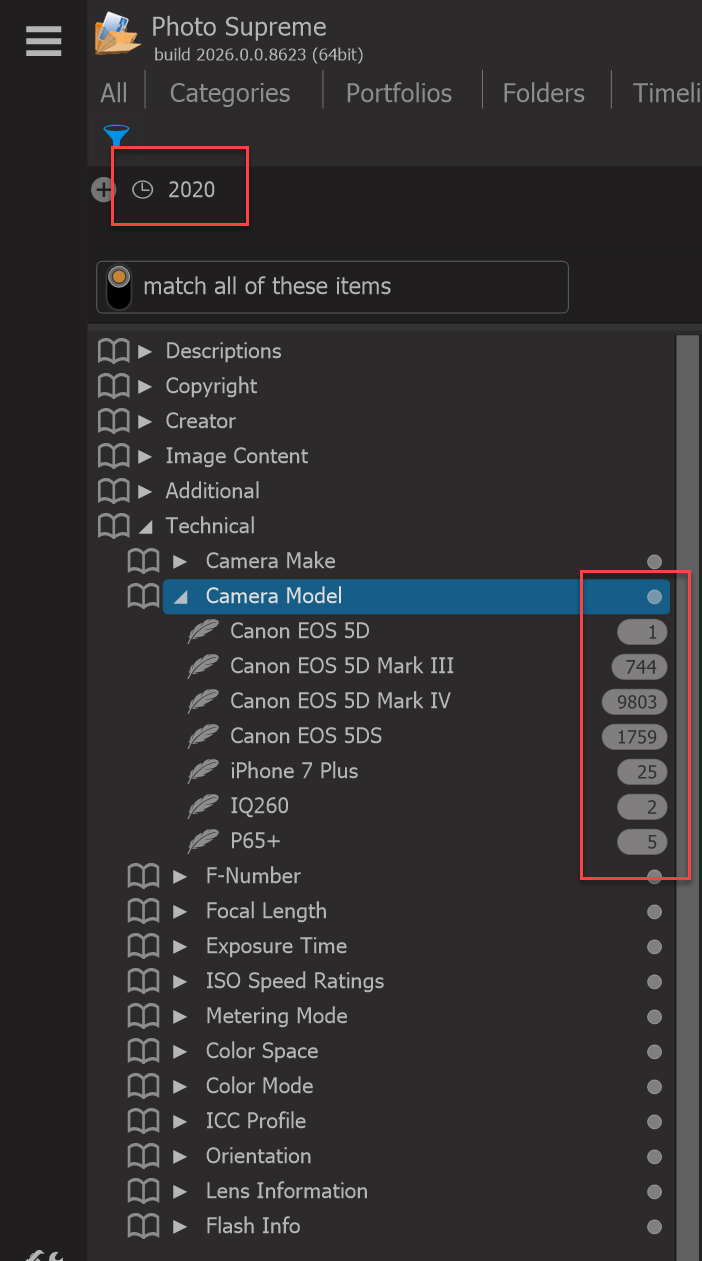
Task: Toggle the dot indicator on Metering Mode row
Action: point(655,1017)
